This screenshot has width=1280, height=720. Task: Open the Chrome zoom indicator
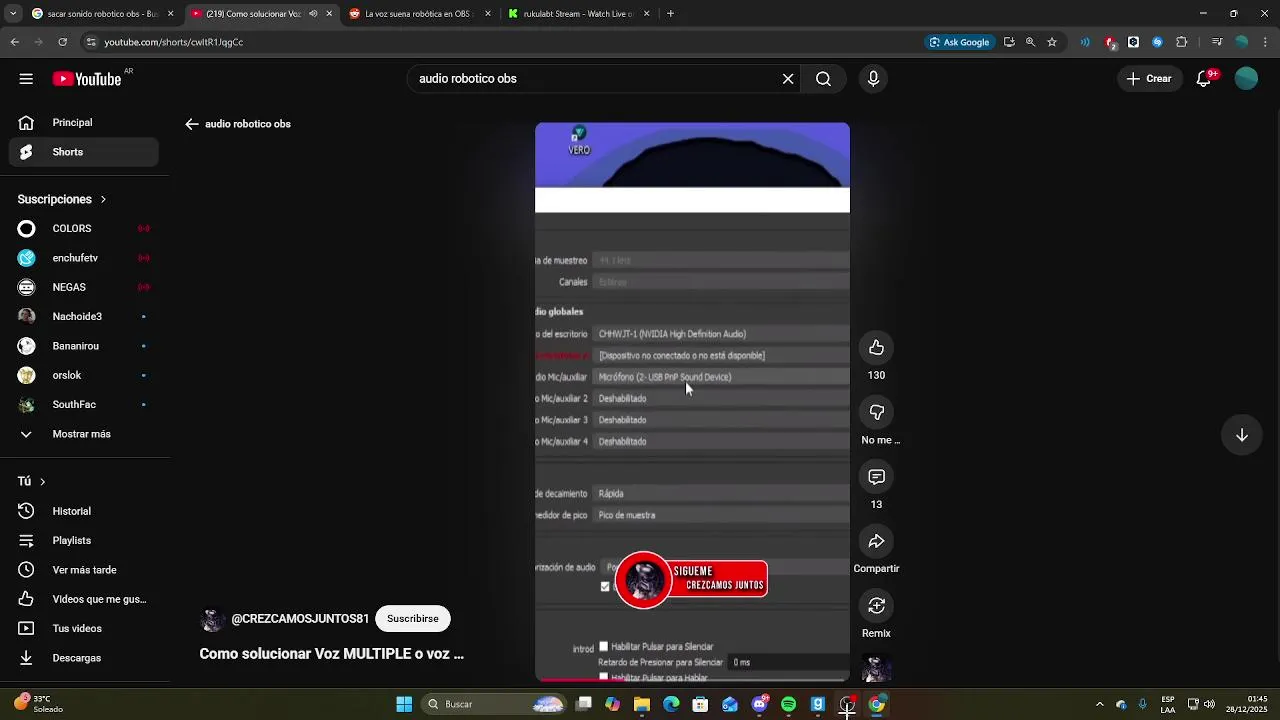point(1030,42)
